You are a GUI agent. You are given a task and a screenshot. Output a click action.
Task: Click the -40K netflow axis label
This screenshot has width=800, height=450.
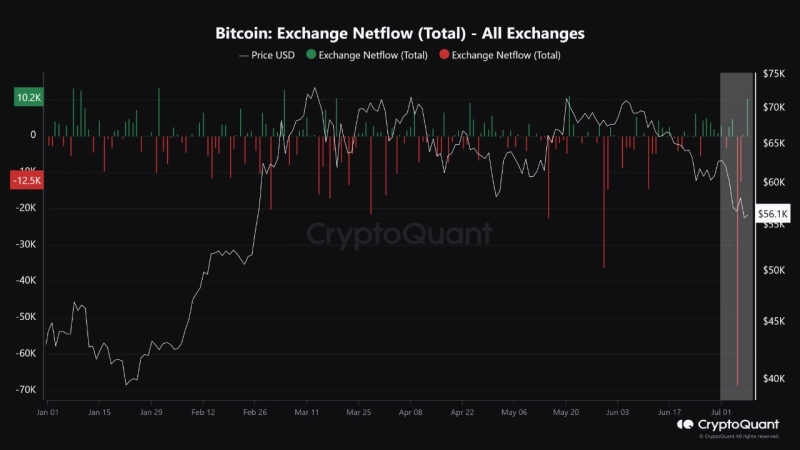[x=25, y=280]
